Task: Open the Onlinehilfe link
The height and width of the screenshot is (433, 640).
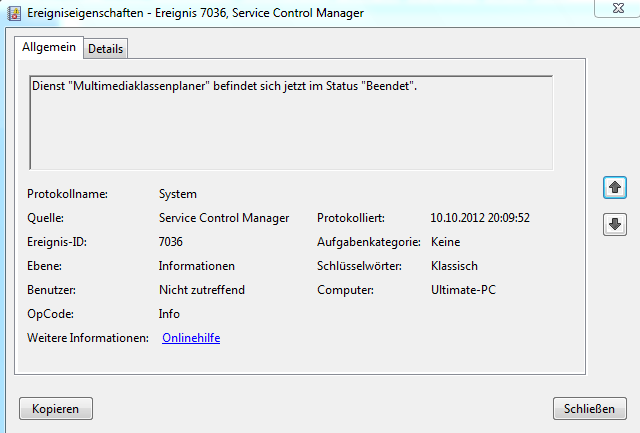Action: tap(191, 338)
